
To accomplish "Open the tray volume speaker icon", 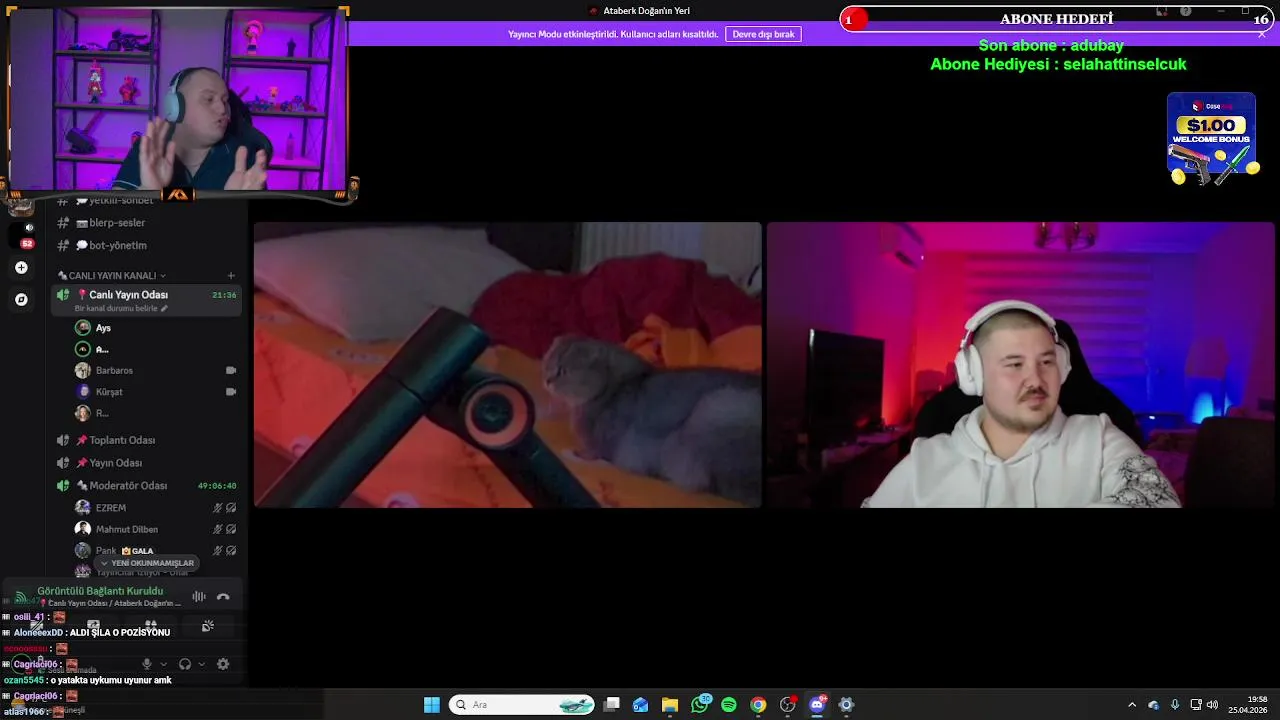I will tap(1212, 705).
